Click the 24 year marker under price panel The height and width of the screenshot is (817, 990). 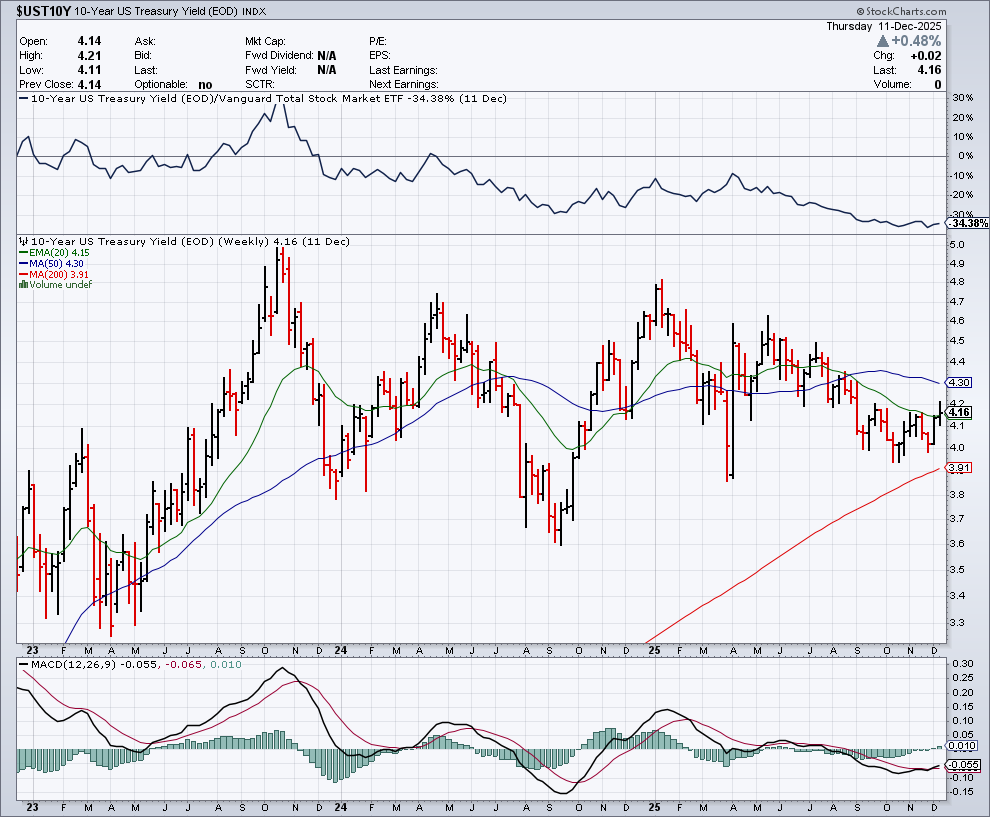[x=340, y=650]
